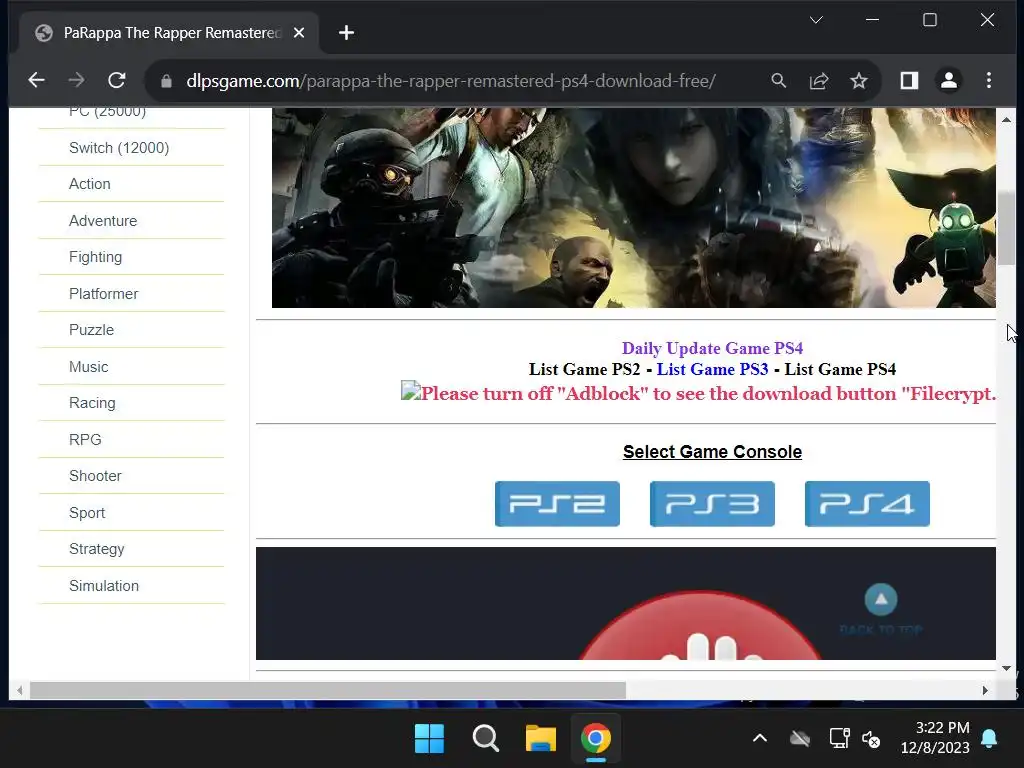Select the PaRappa The Rapper Remastered tab
1024x768 pixels.
[x=170, y=33]
